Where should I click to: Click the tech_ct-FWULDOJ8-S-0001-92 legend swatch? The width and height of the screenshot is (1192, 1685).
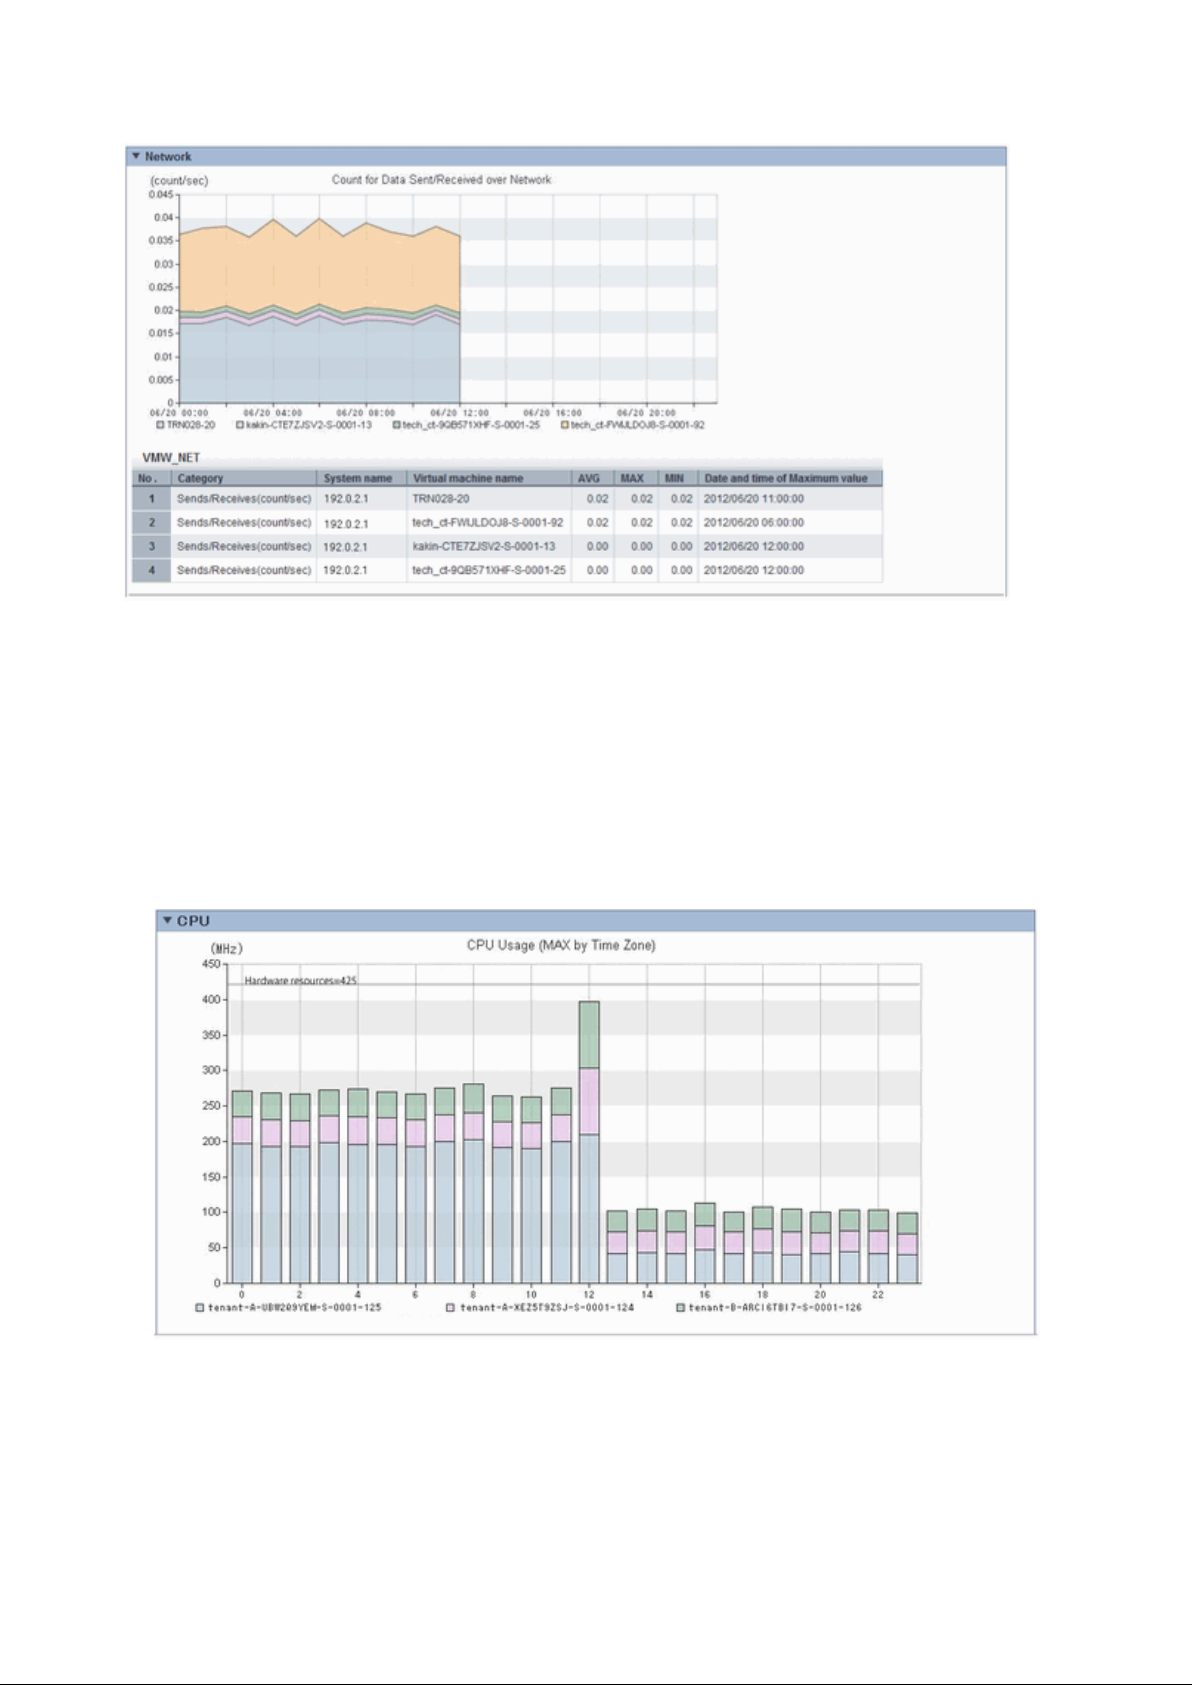click(x=565, y=425)
